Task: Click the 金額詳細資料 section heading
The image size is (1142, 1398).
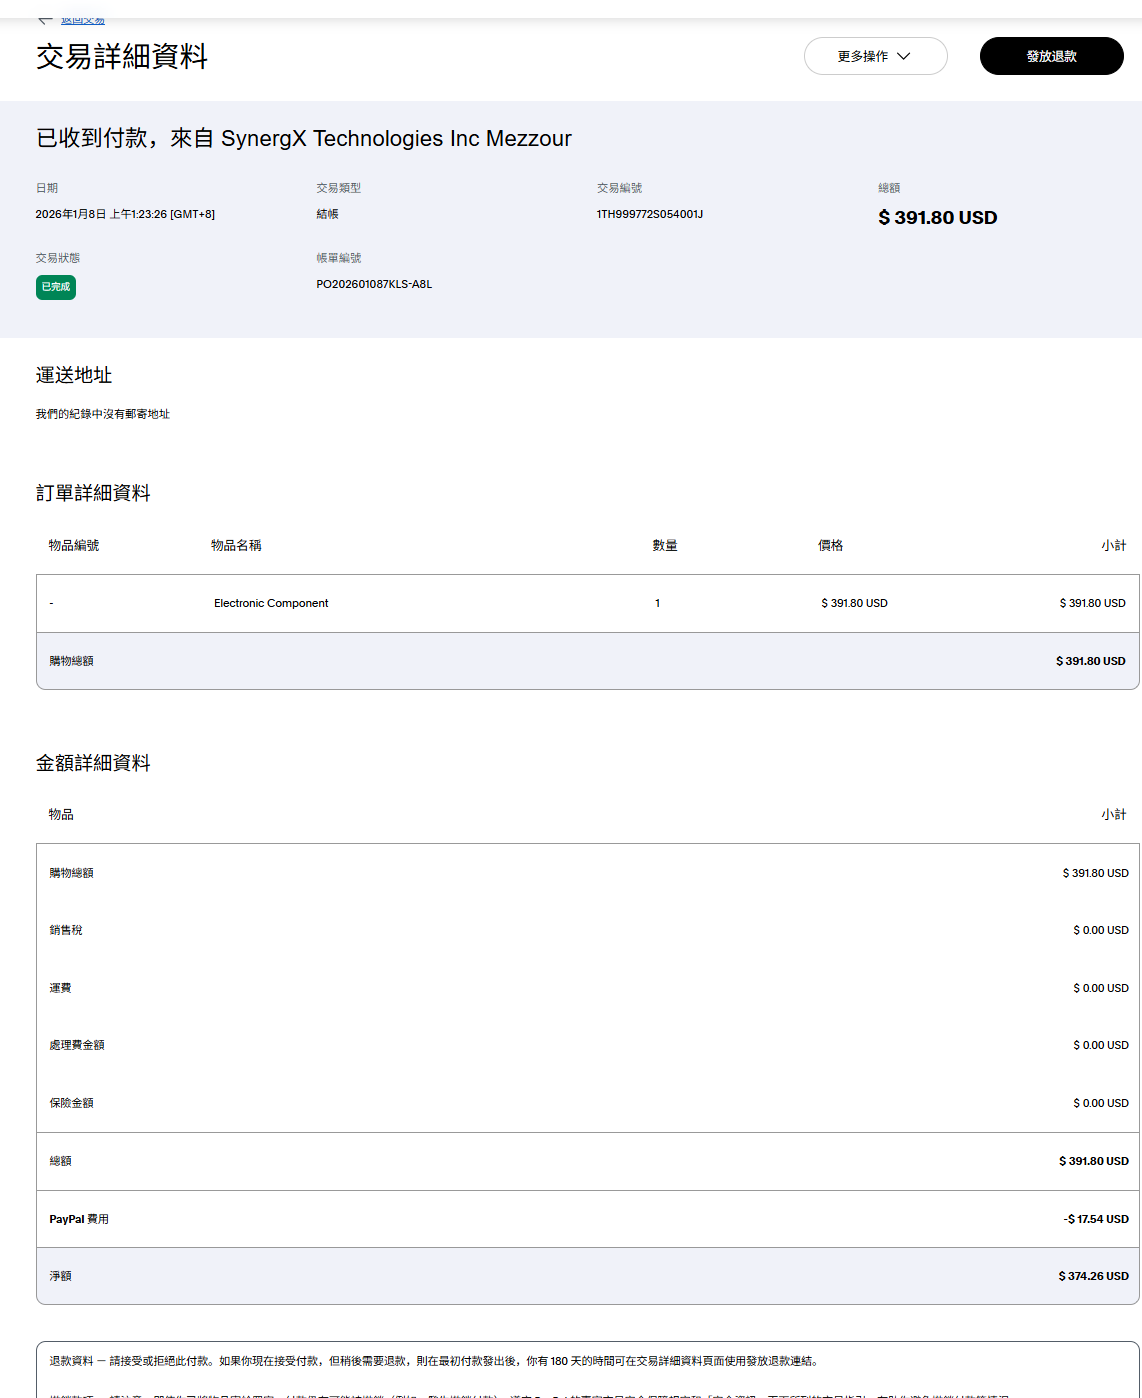Action: 93,763
